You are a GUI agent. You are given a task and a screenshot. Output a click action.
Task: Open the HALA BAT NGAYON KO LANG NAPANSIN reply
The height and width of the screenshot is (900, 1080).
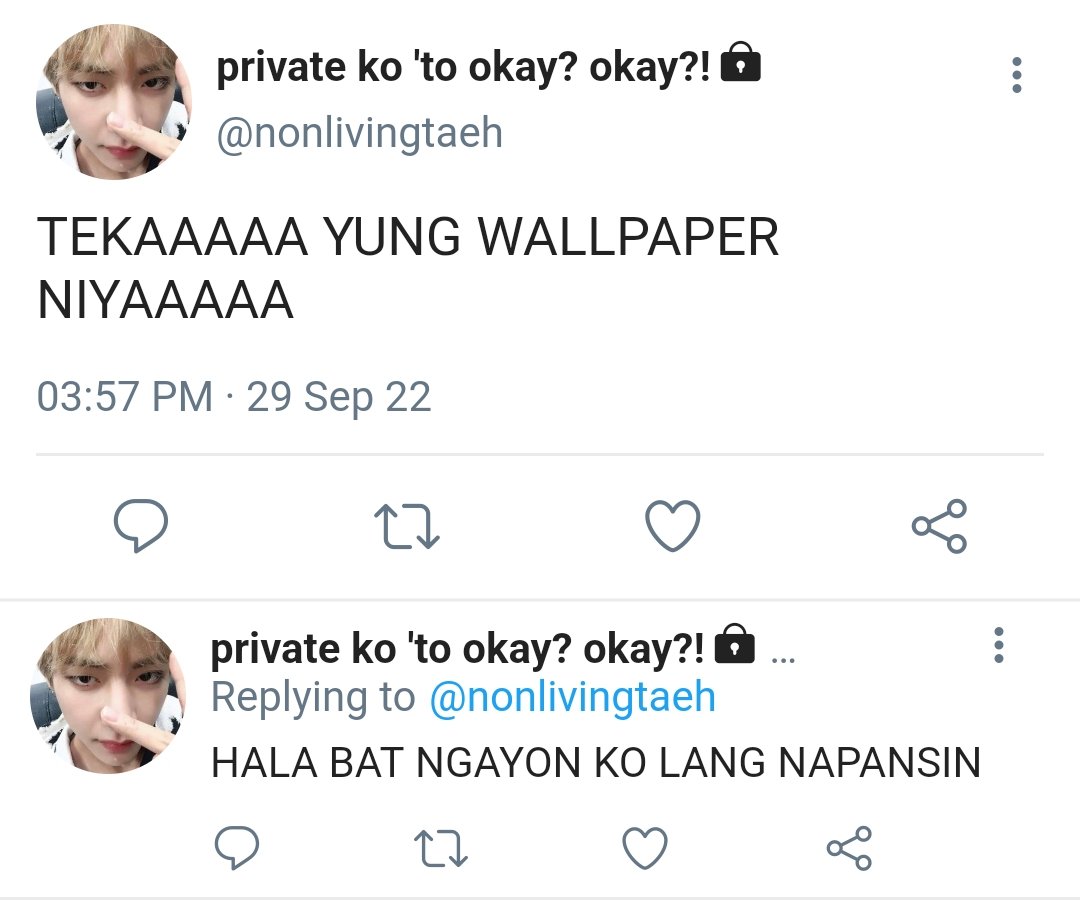click(x=596, y=762)
